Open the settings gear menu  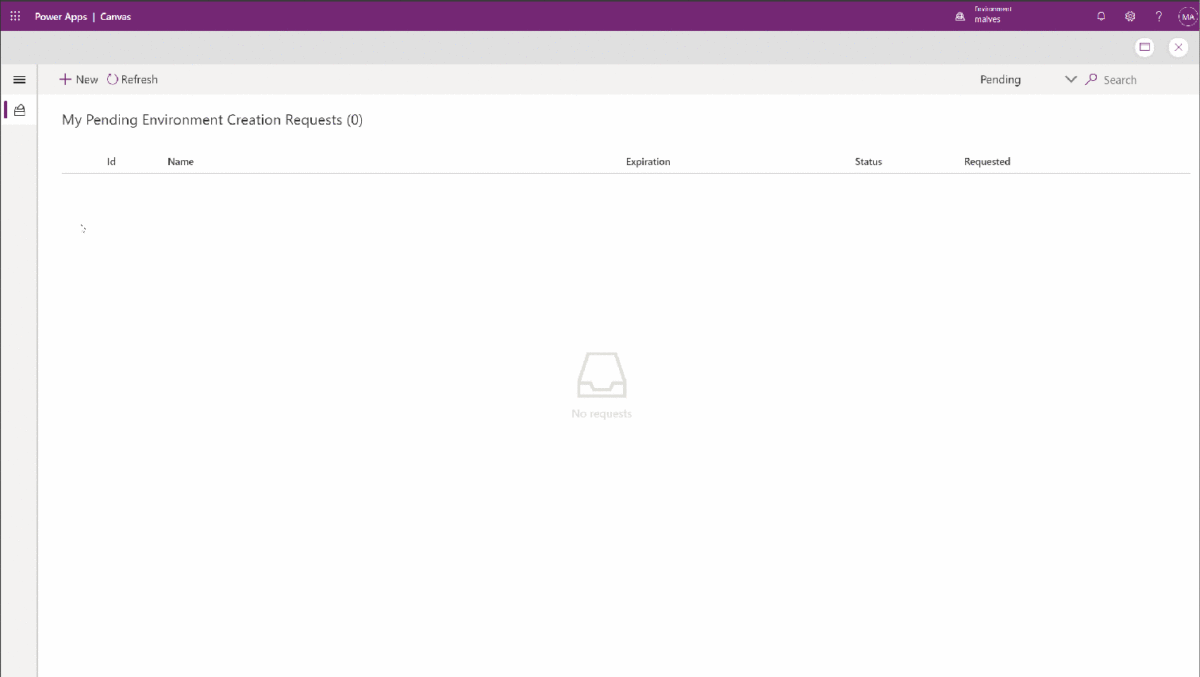coord(1130,16)
